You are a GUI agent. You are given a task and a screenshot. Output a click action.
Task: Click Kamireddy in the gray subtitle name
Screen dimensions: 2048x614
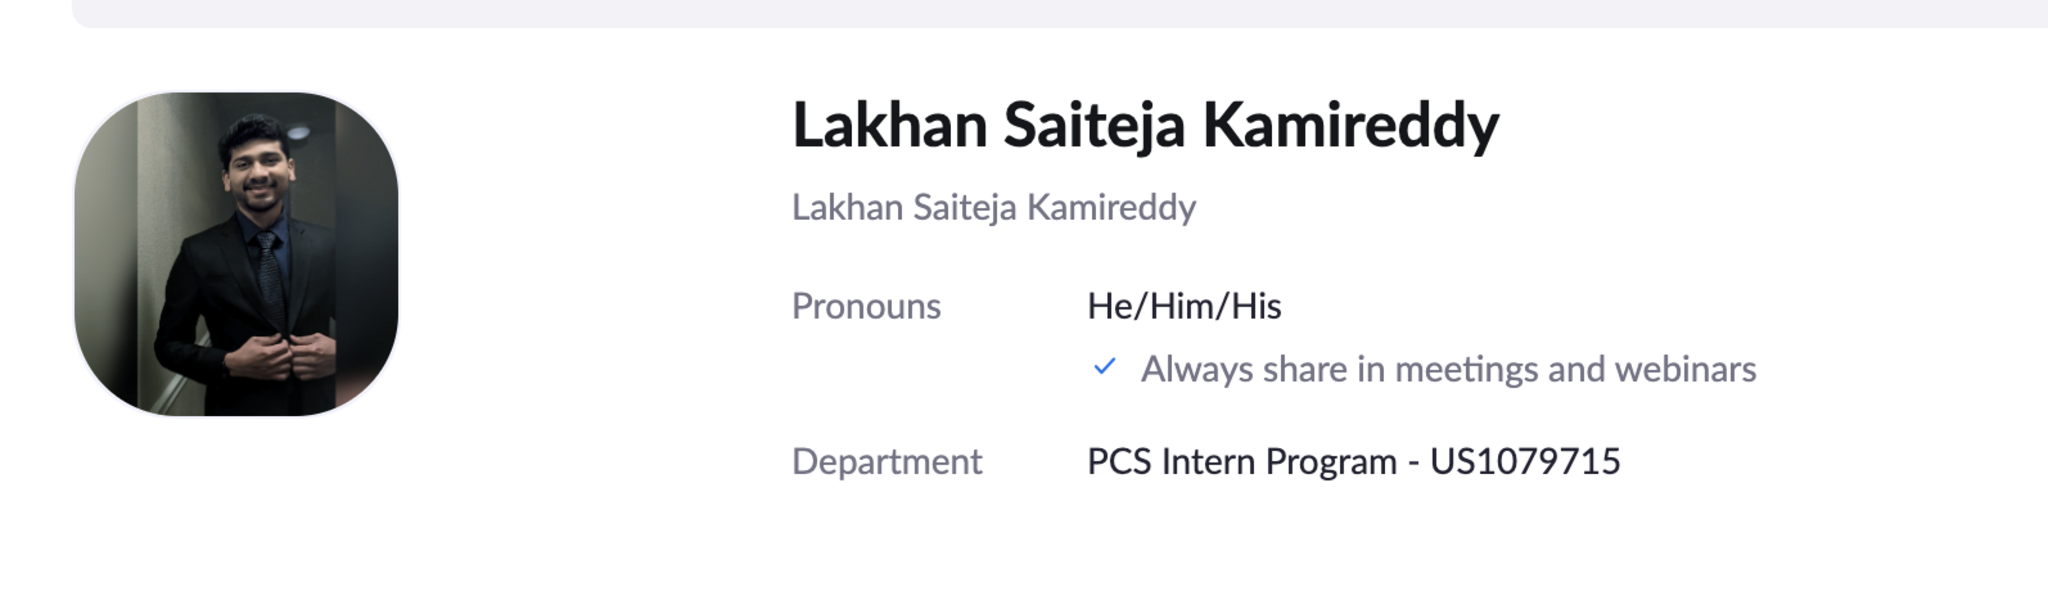click(1111, 208)
